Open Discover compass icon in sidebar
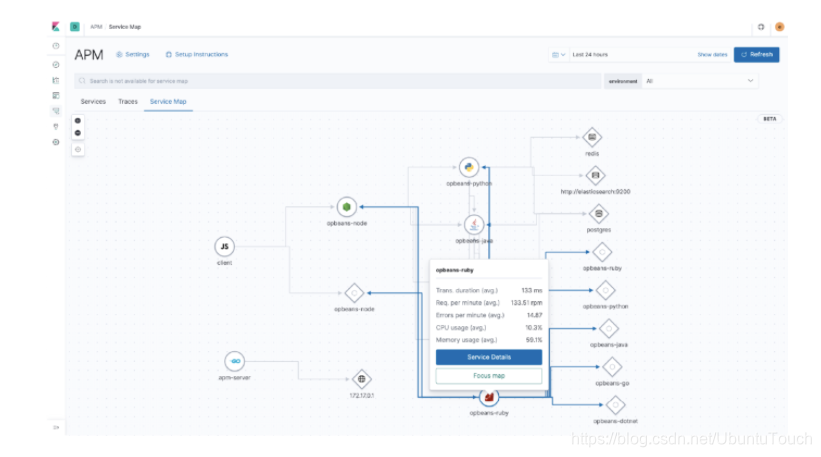Screen dimensions: 821x457 (56, 65)
